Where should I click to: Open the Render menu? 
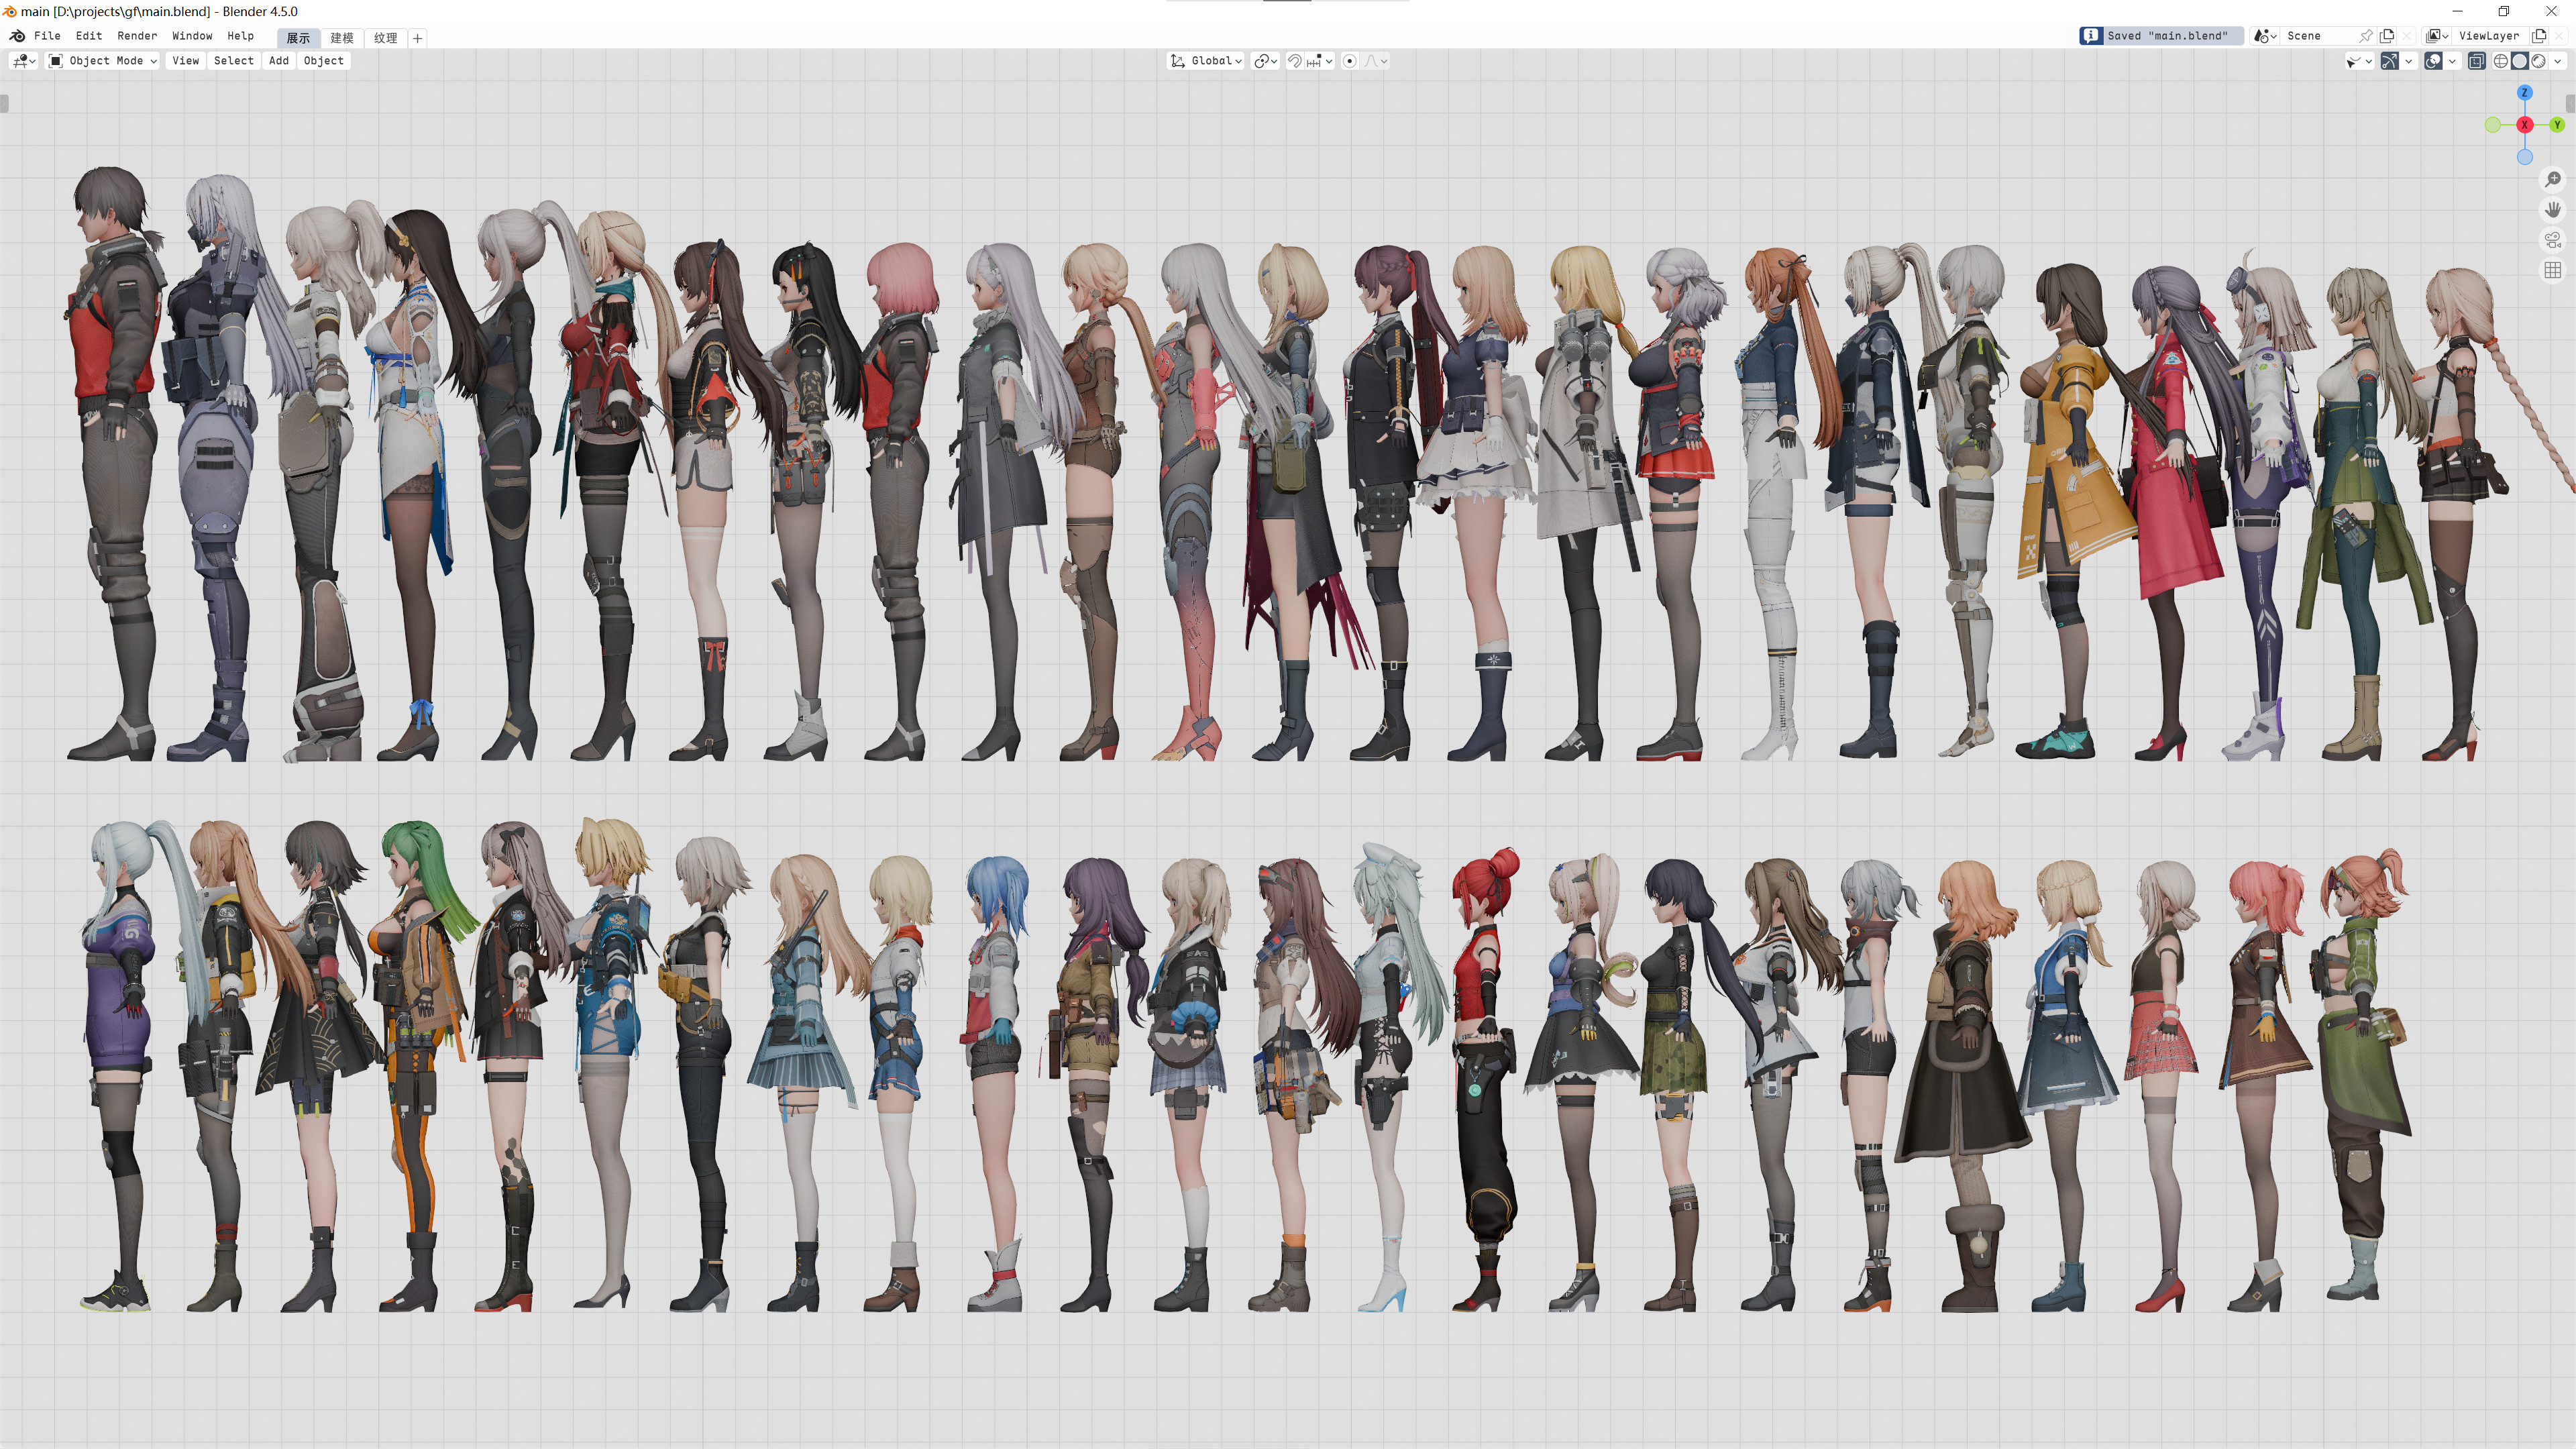(x=137, y=36)
